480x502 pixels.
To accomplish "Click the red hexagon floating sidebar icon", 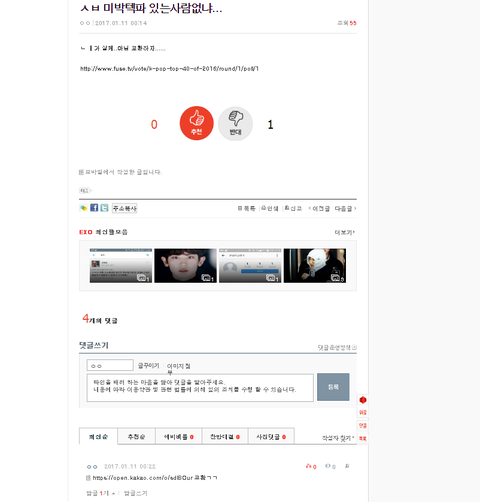I will point(363,400).
